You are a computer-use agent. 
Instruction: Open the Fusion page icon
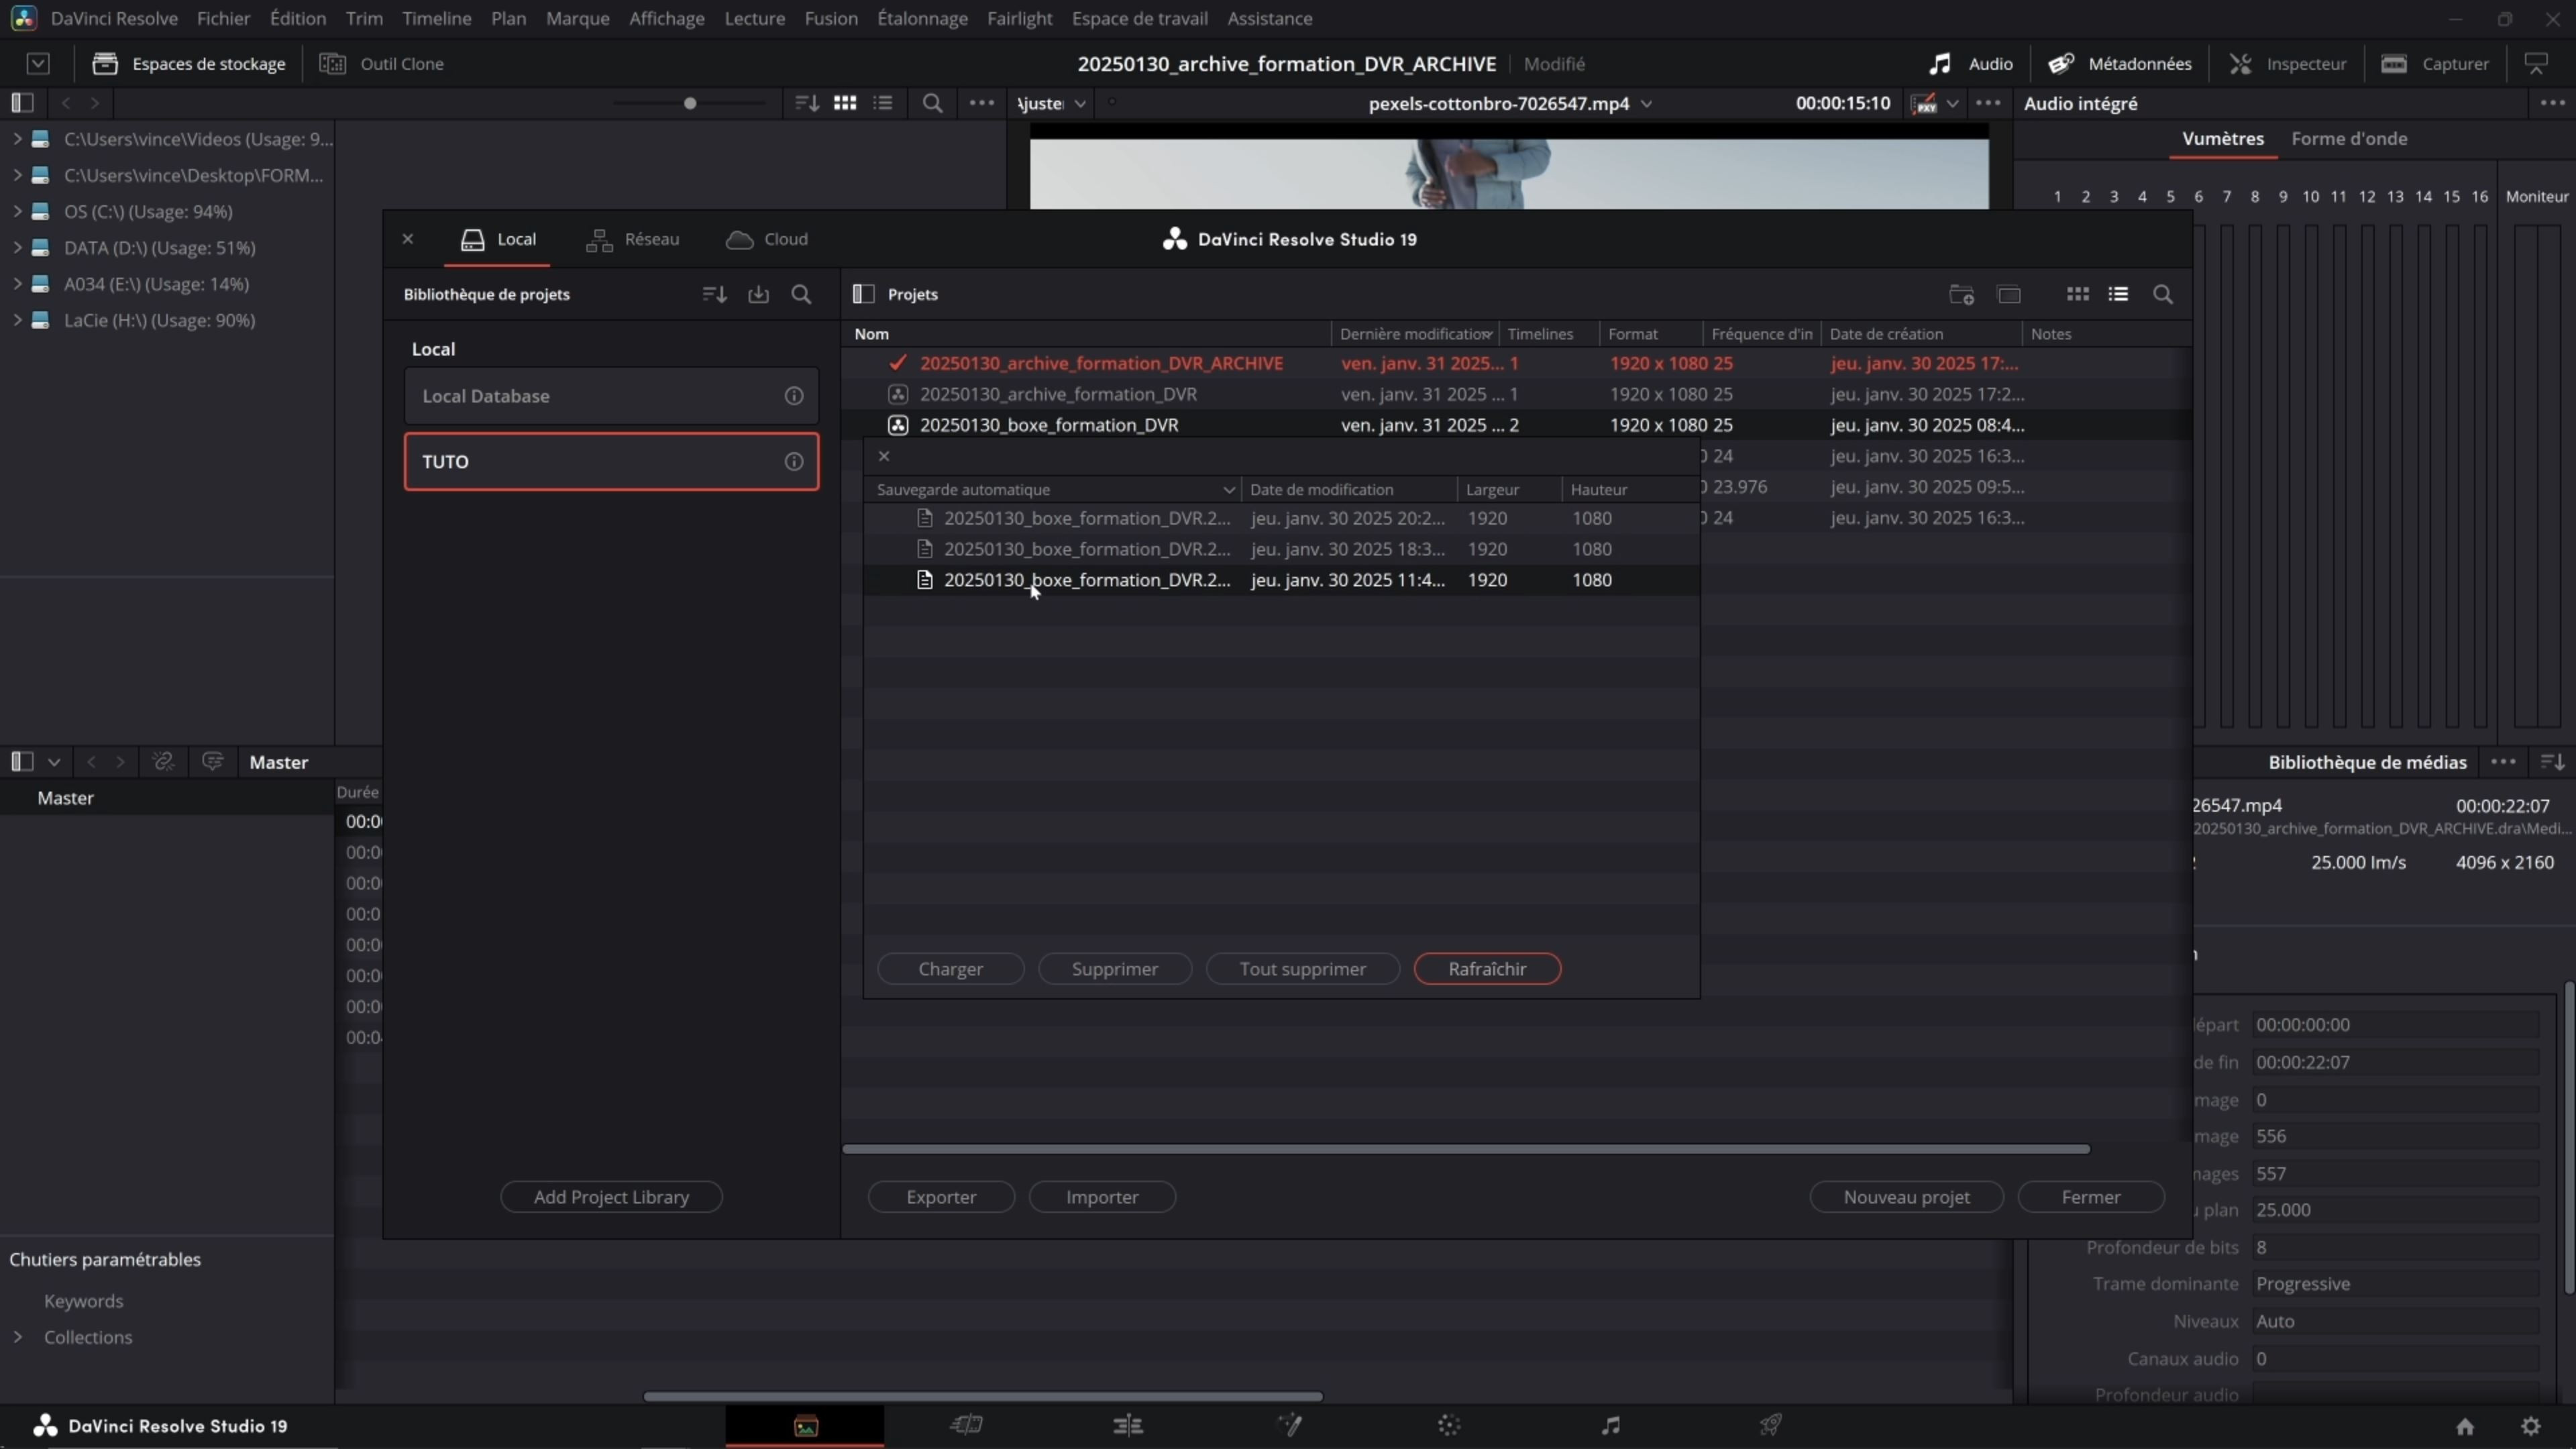[x=1289, y=1425]
